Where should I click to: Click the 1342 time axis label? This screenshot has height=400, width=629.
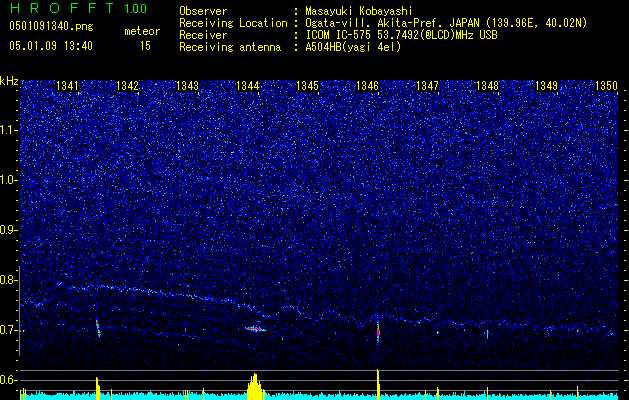pyautogui.click(x=127, y=86)
